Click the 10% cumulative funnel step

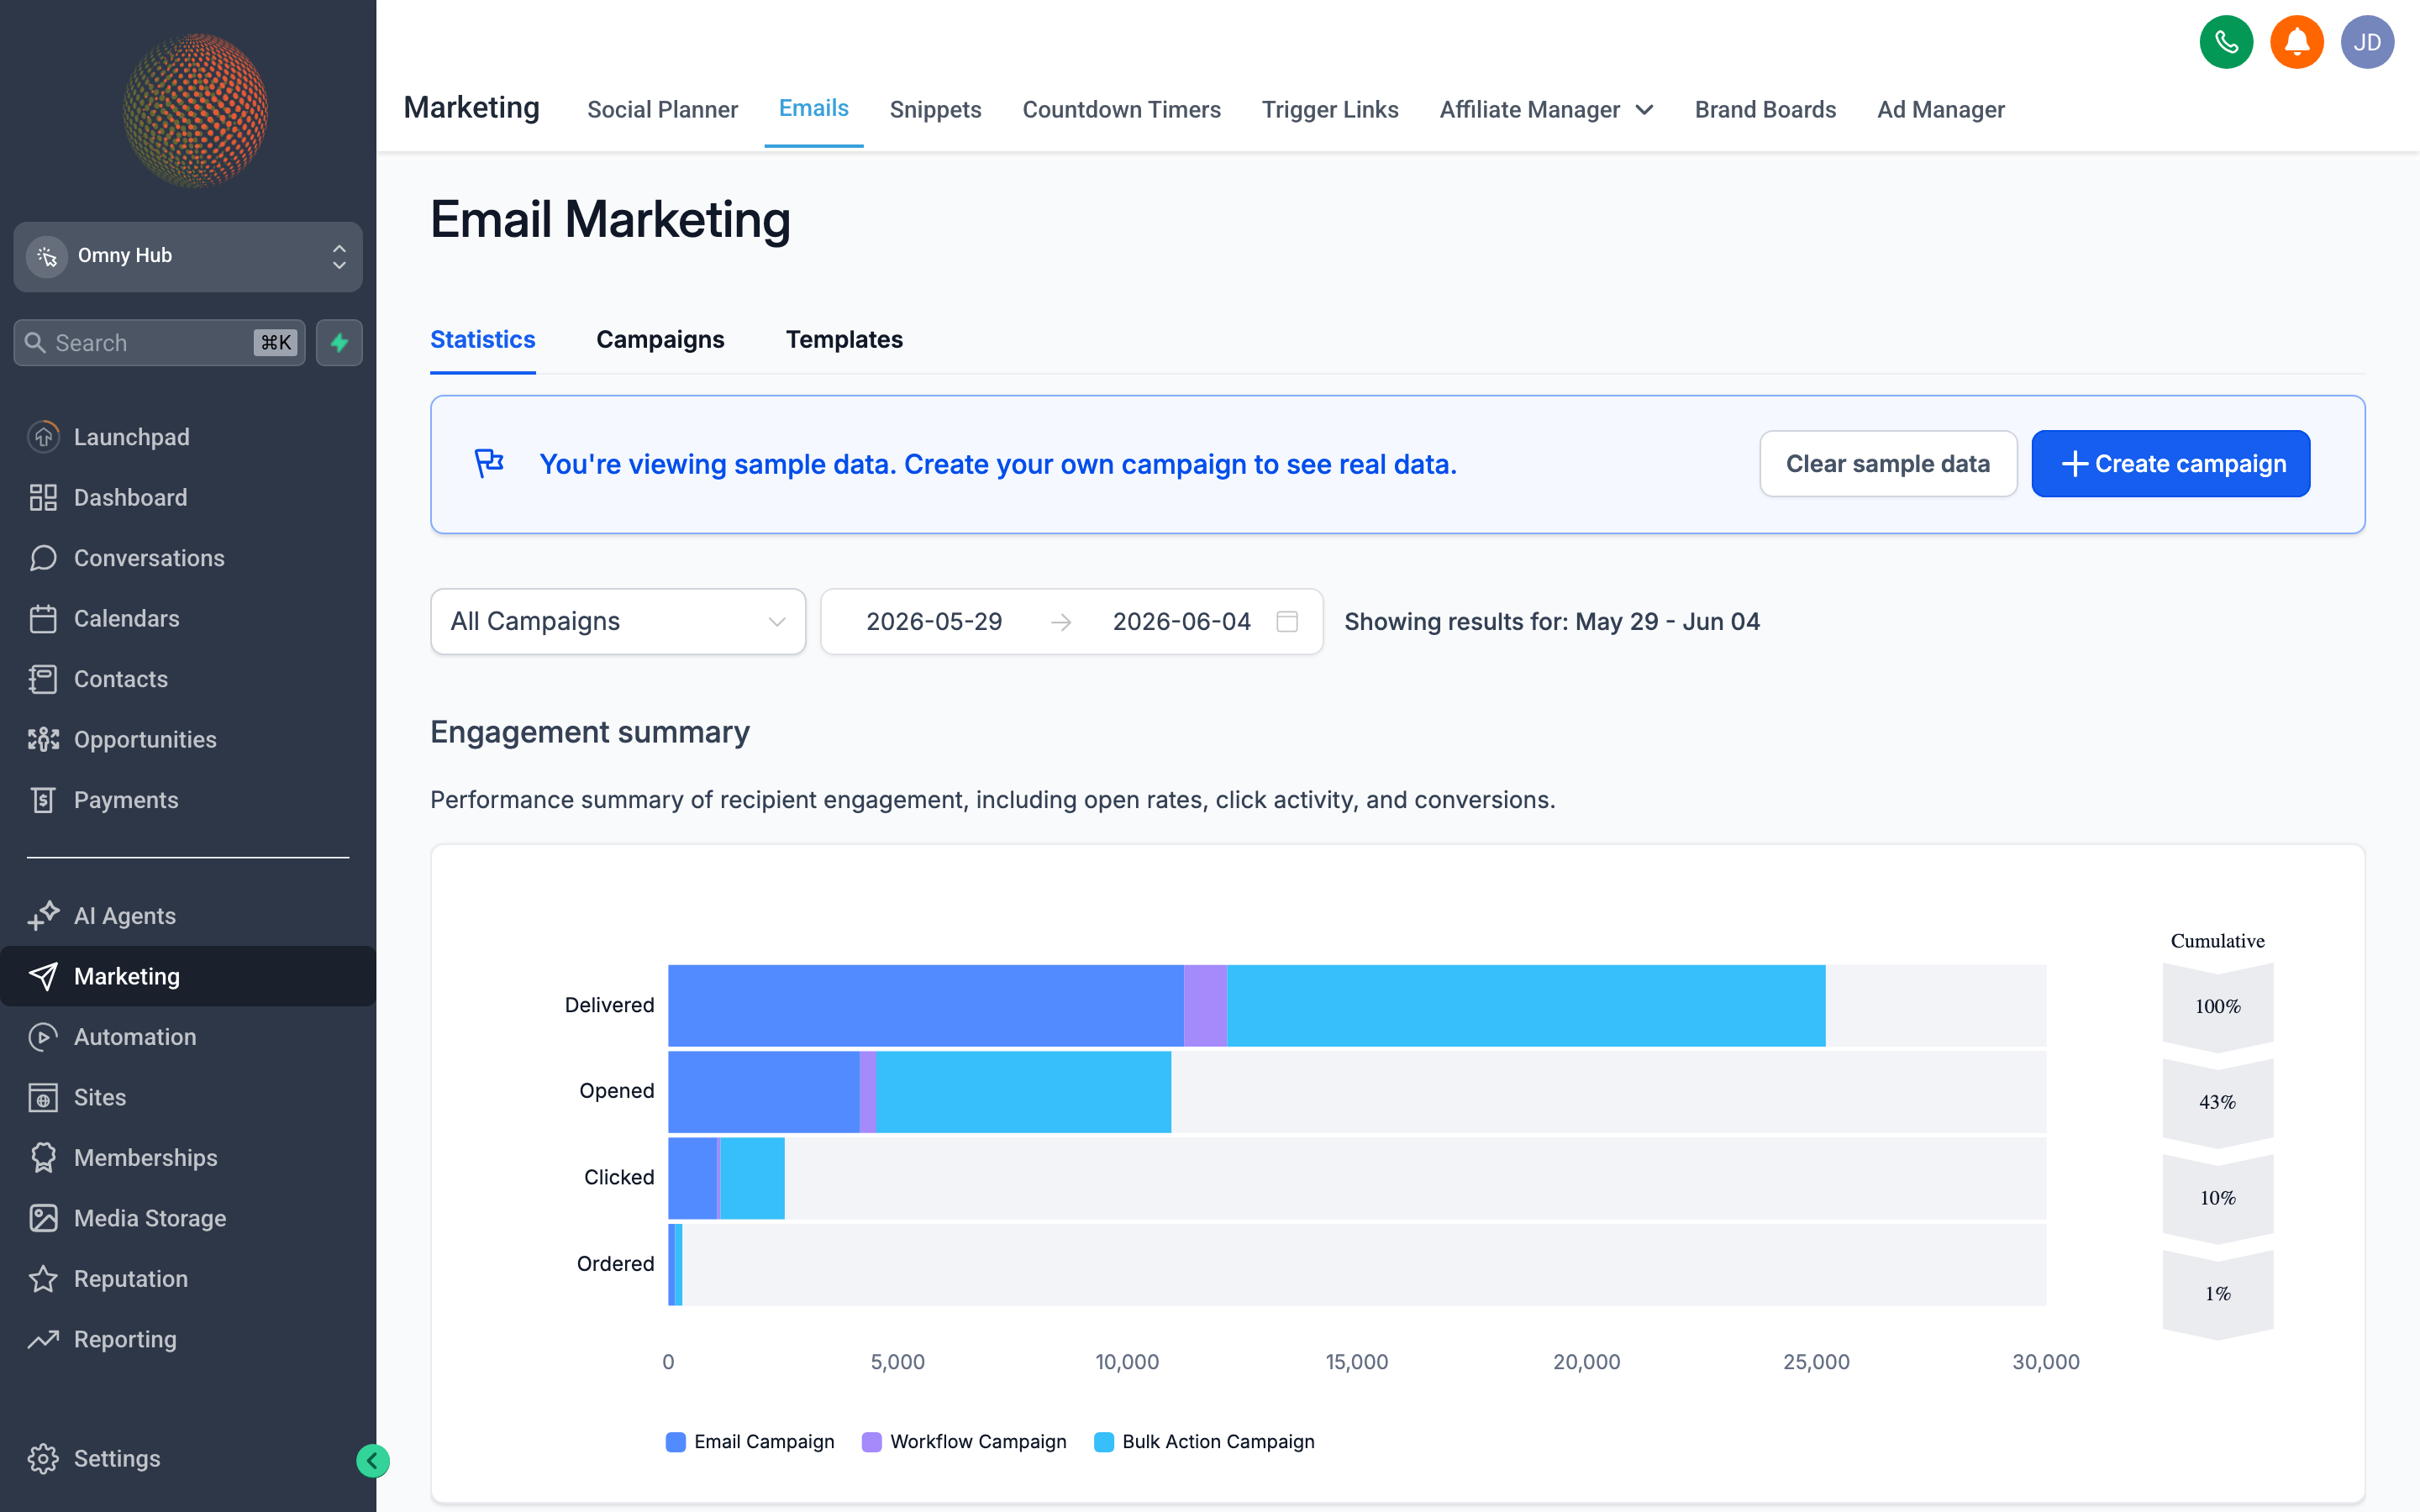[2218, 1199]
